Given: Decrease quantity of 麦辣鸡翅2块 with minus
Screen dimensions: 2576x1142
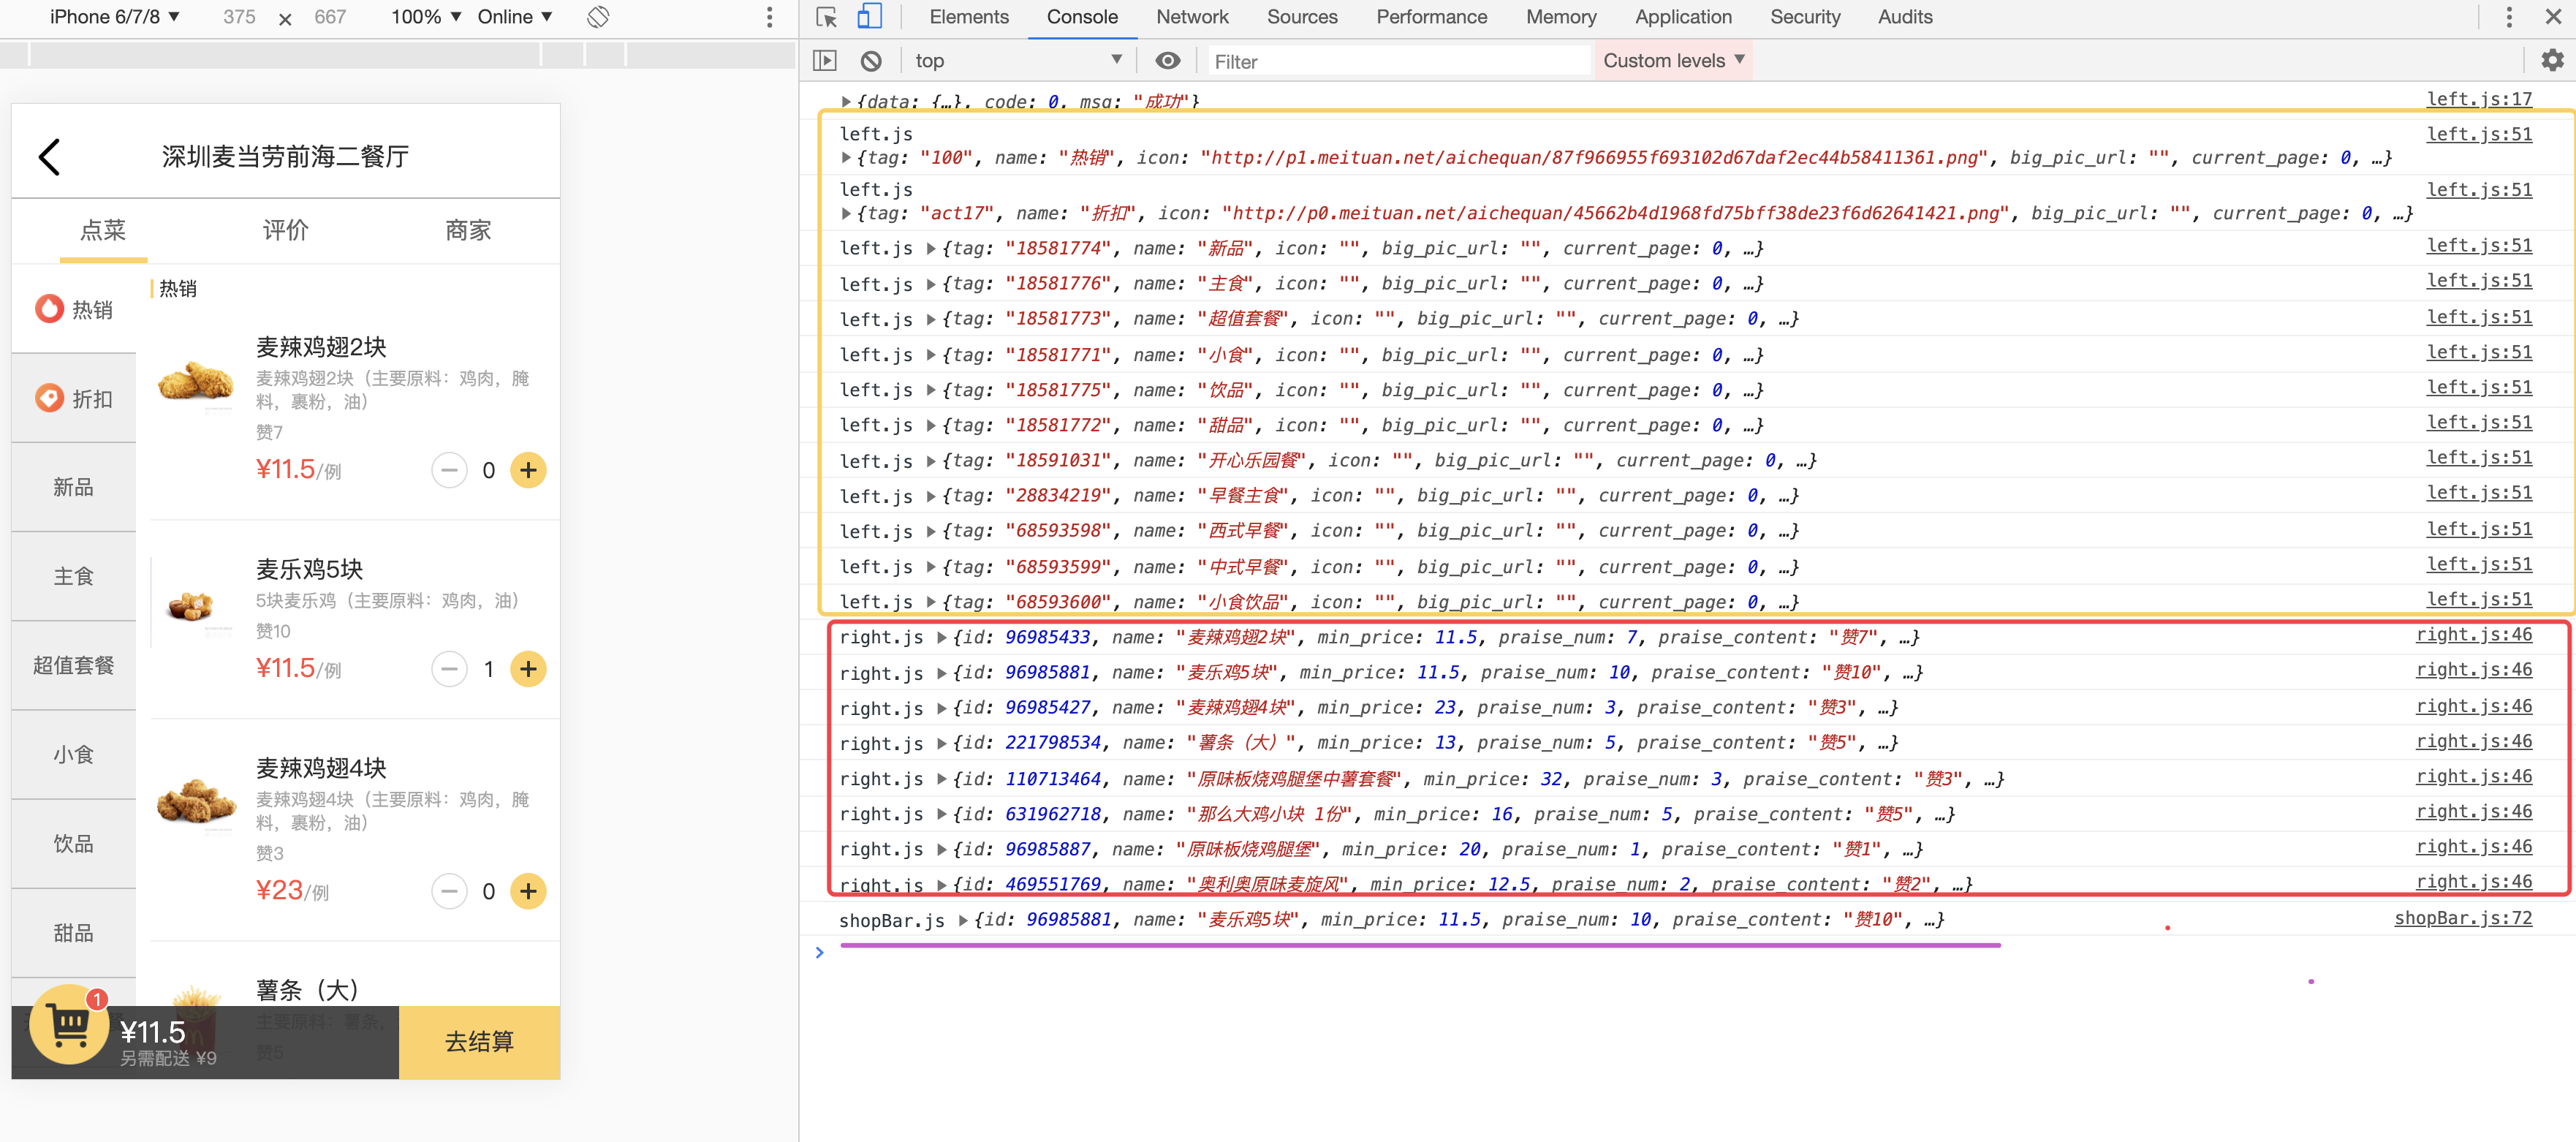Looking at the screenshot, I should (x=449, y=470).
